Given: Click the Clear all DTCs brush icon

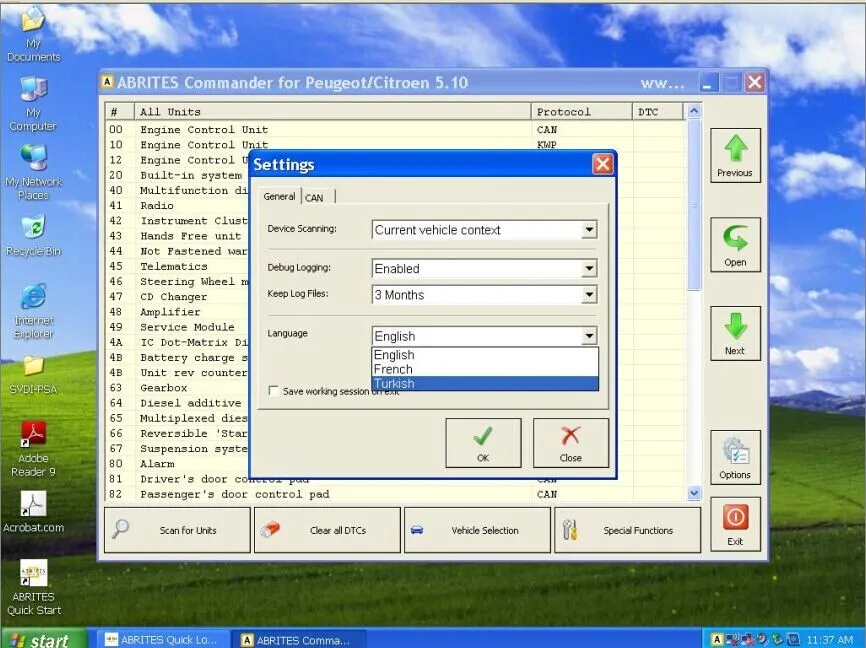Looking at the screenshot, I should 268,530.
